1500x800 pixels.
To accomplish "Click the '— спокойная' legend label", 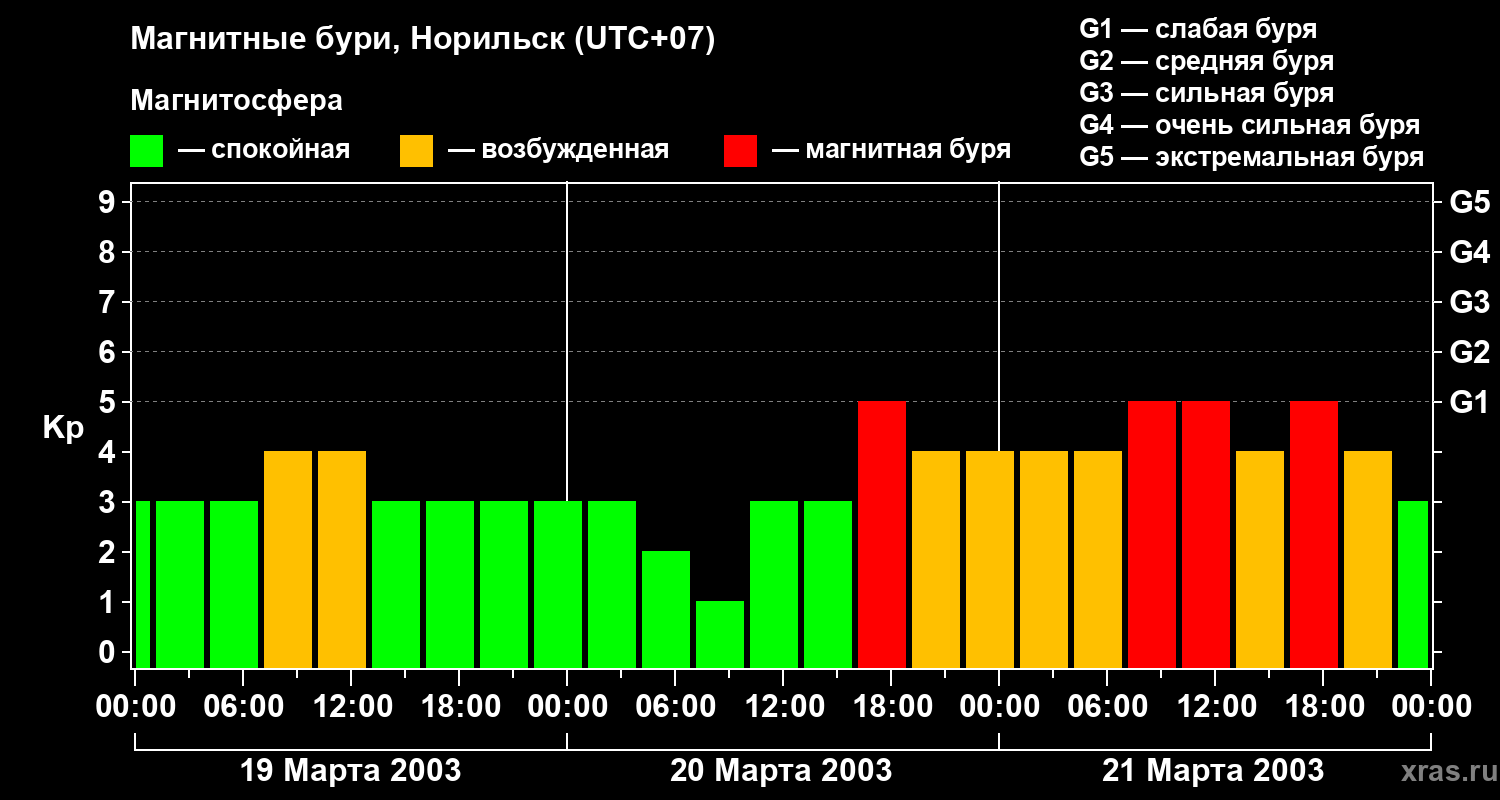I will (264, 150).
